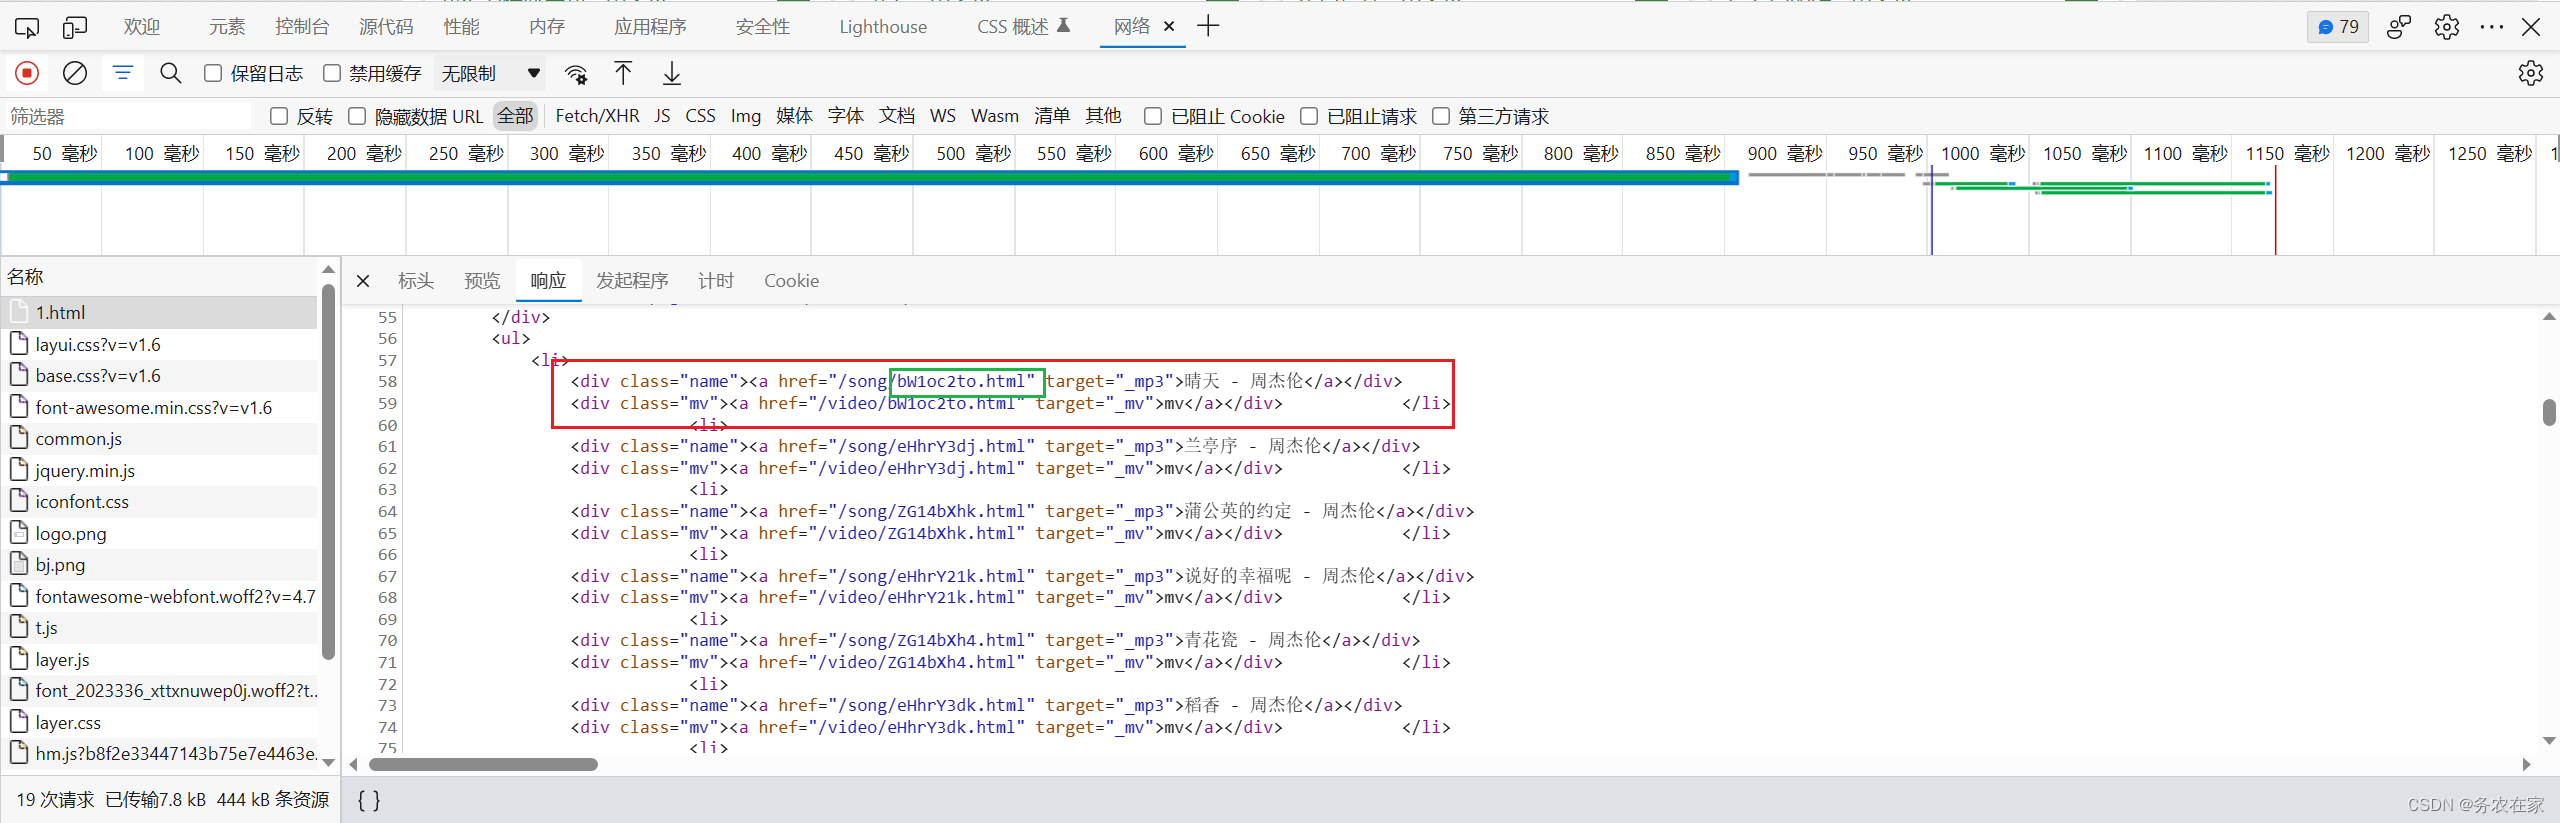Open 无限制 throttling dropdown
2560x823 pixels.
[x=491, y=73]
